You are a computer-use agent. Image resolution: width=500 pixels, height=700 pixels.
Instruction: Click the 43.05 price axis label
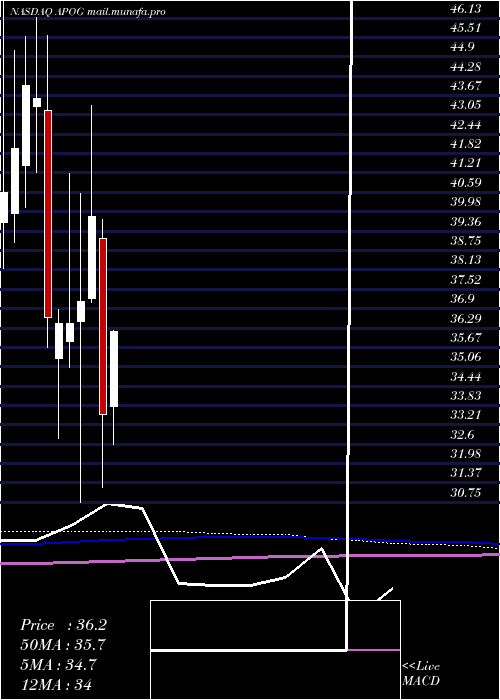click(466, 105)
